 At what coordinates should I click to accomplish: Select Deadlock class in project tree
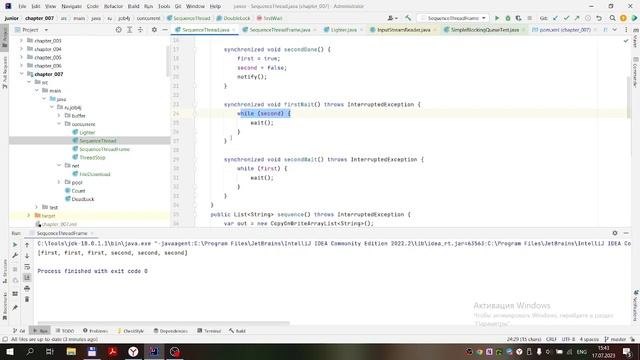click(x=83, y=199)
